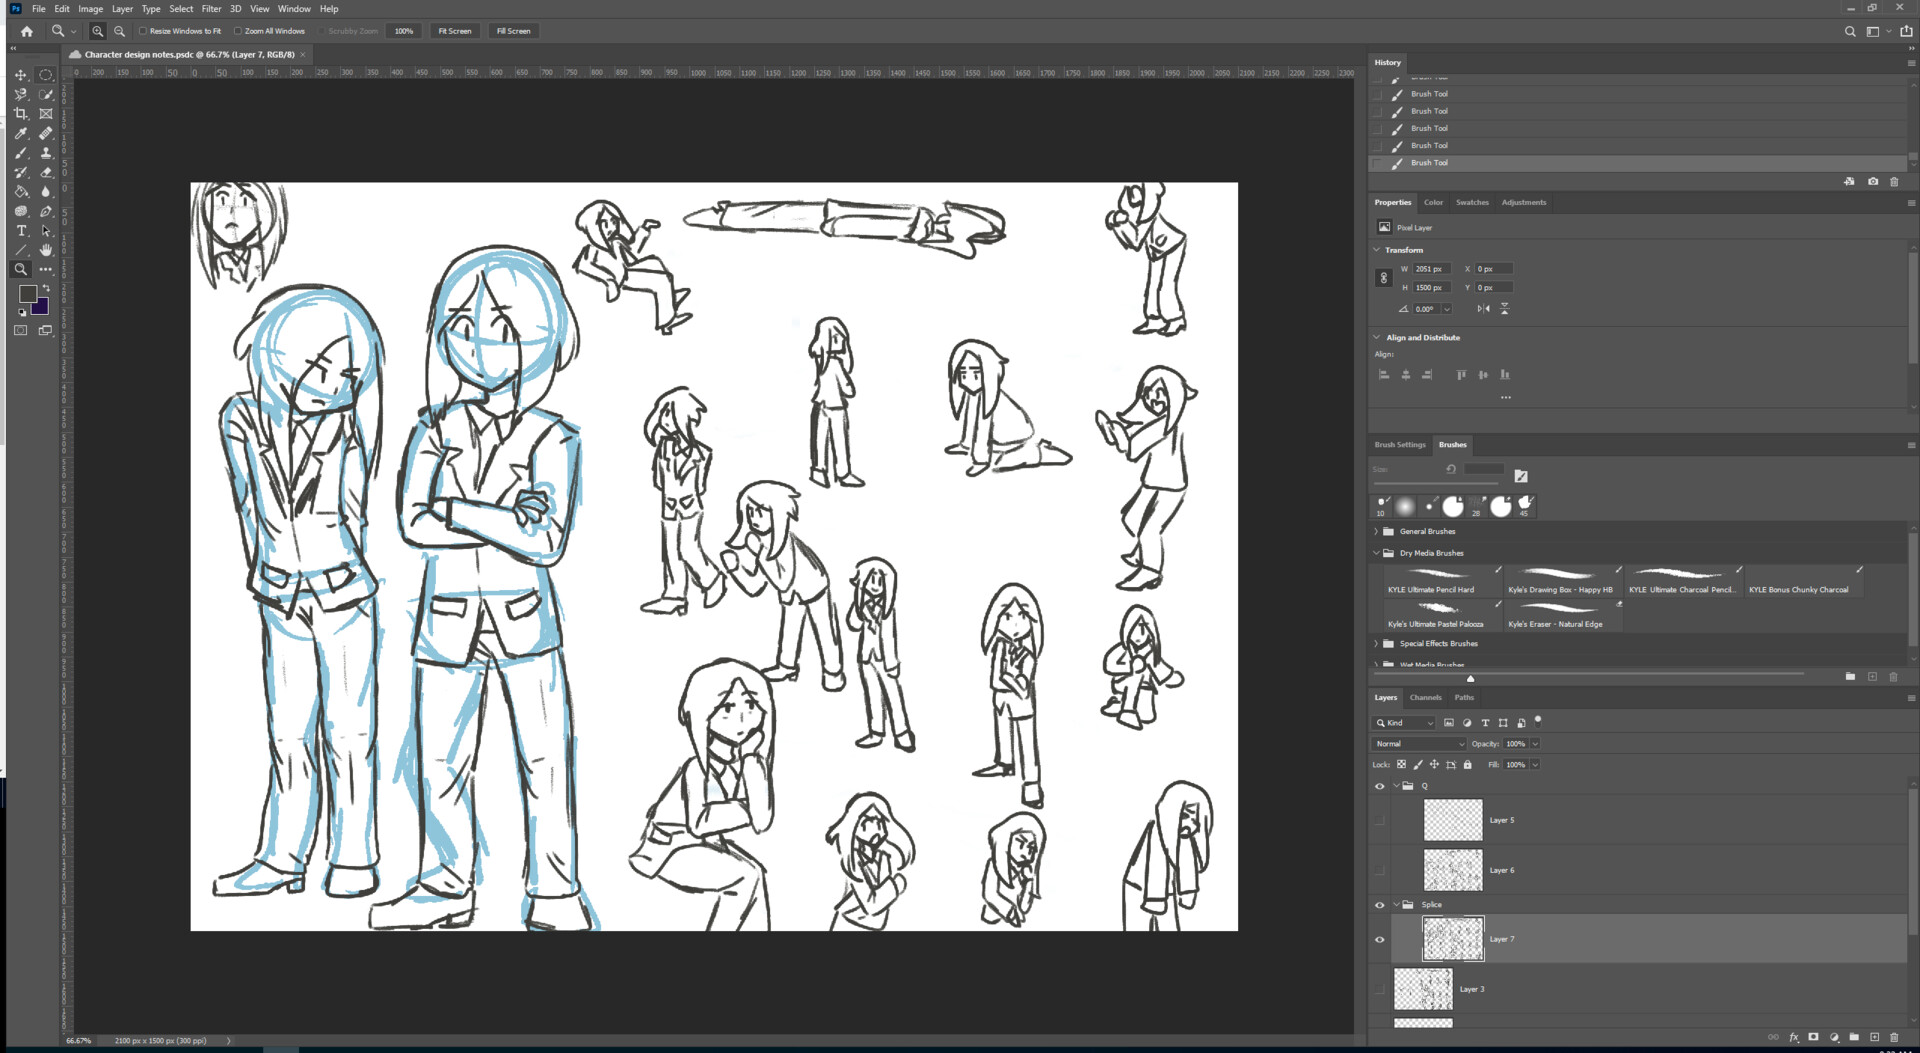The height and width of the screenshot is (1053, 1920).
Task: Select the Type tool
Action: tap(21, 230)
